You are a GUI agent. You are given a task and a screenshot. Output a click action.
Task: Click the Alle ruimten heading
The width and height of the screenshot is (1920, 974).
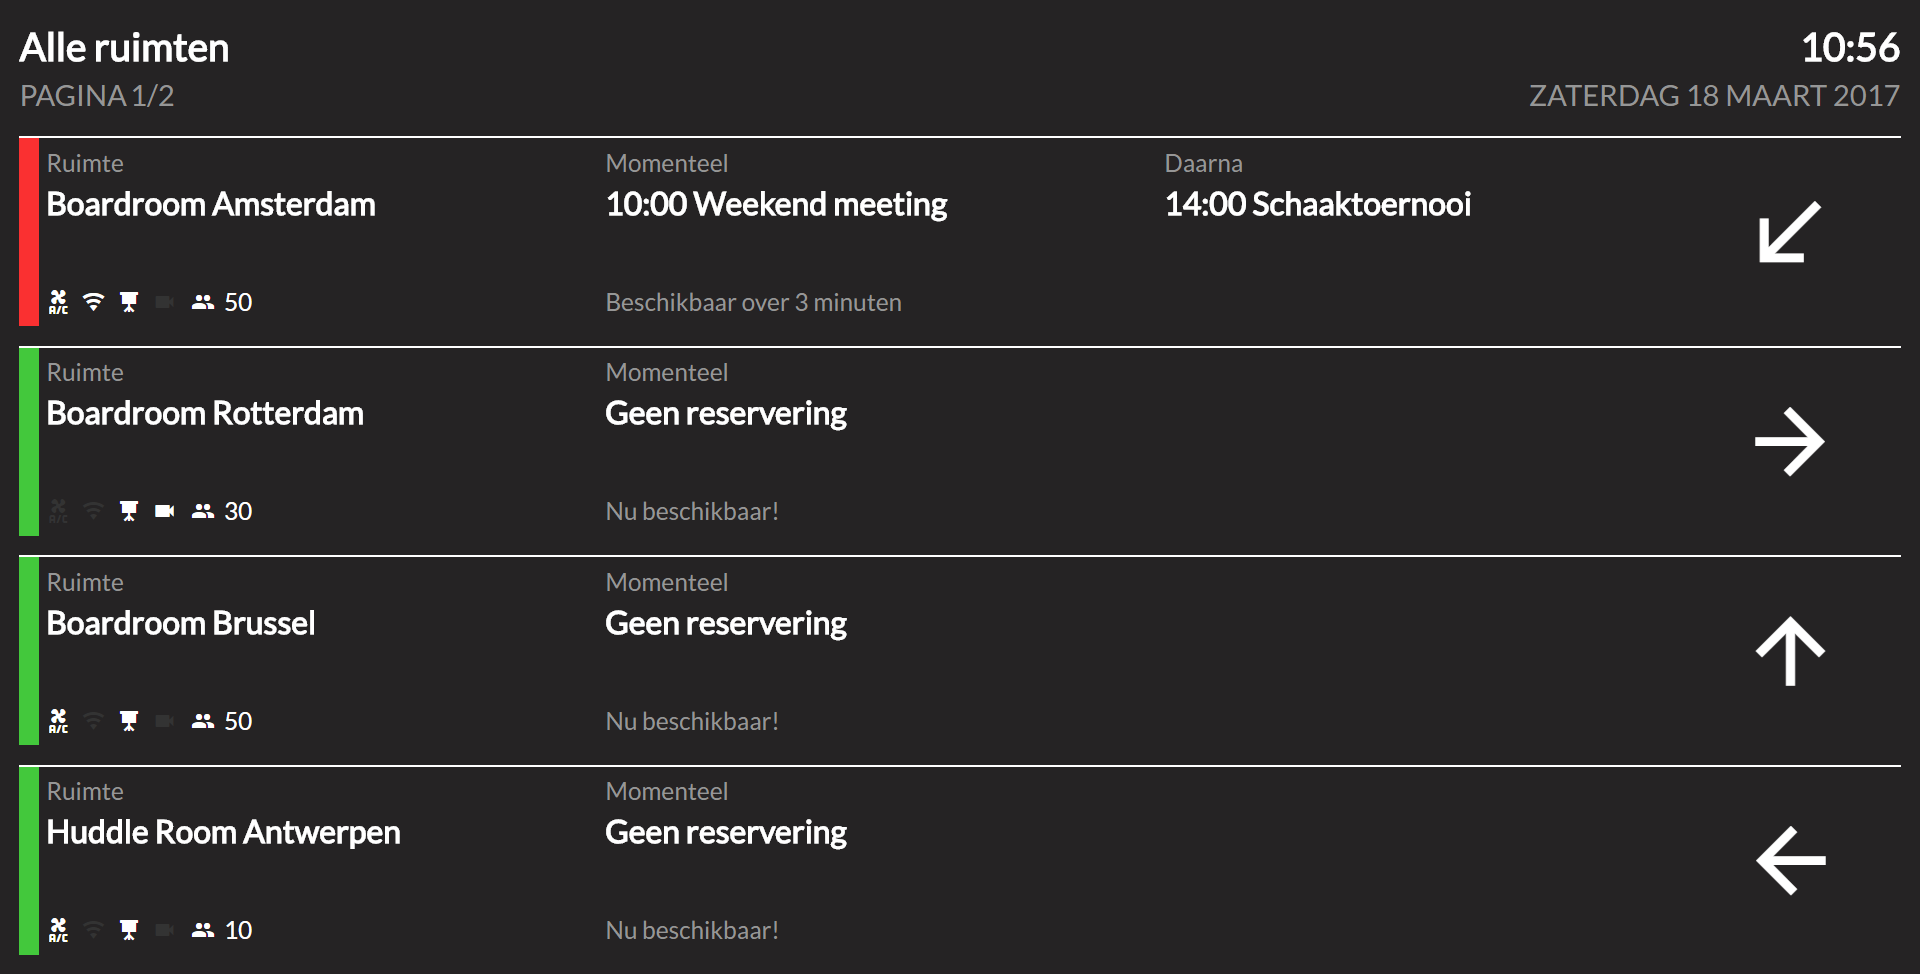tap(124, 48)
